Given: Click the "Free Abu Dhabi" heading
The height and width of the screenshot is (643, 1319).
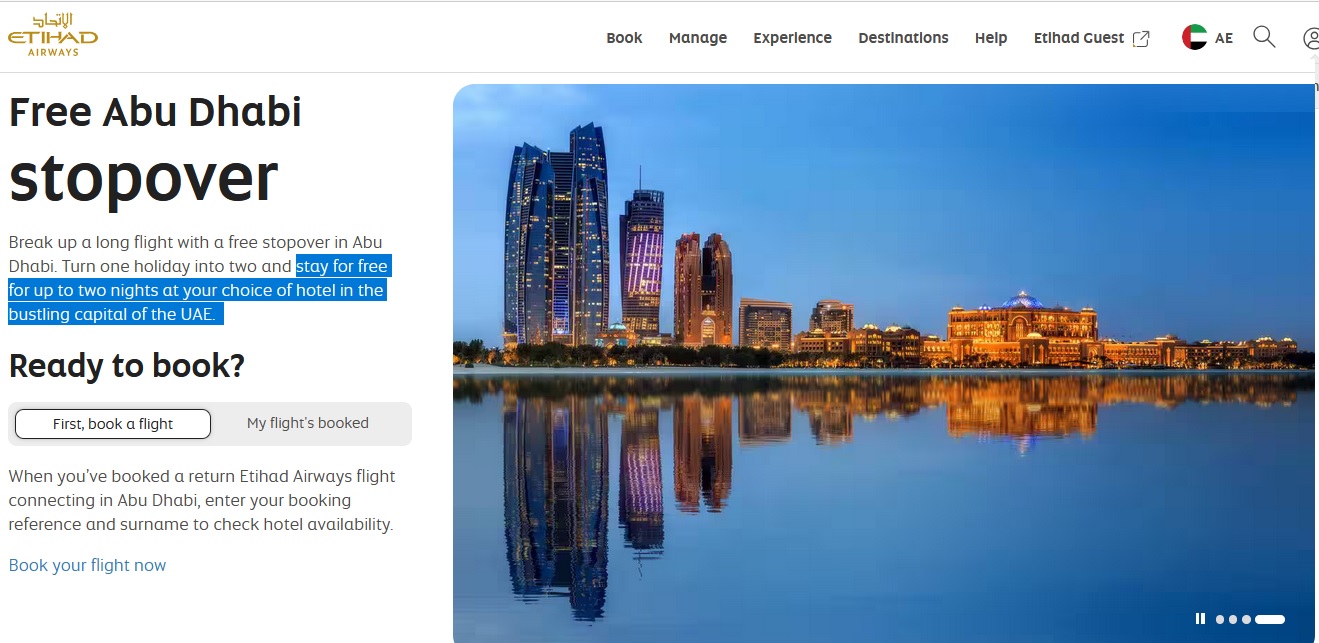Looking at the screenshot, I should coord(155,111).
